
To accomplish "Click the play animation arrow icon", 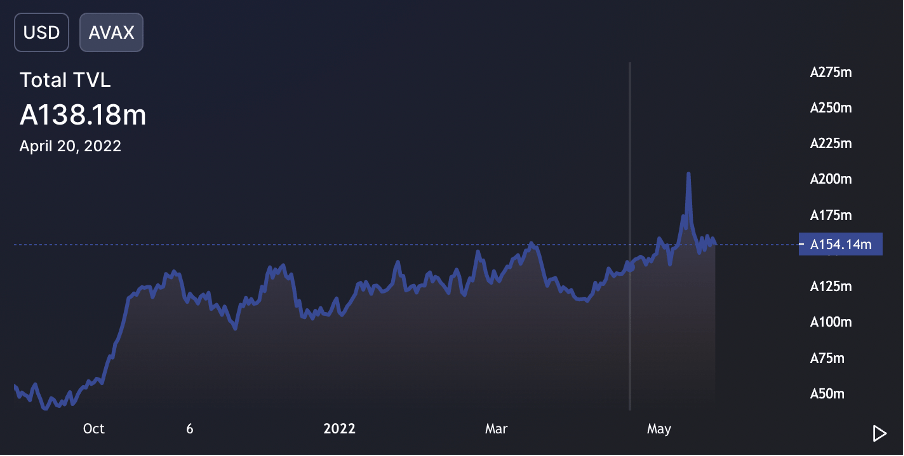I will coord(879,433).
